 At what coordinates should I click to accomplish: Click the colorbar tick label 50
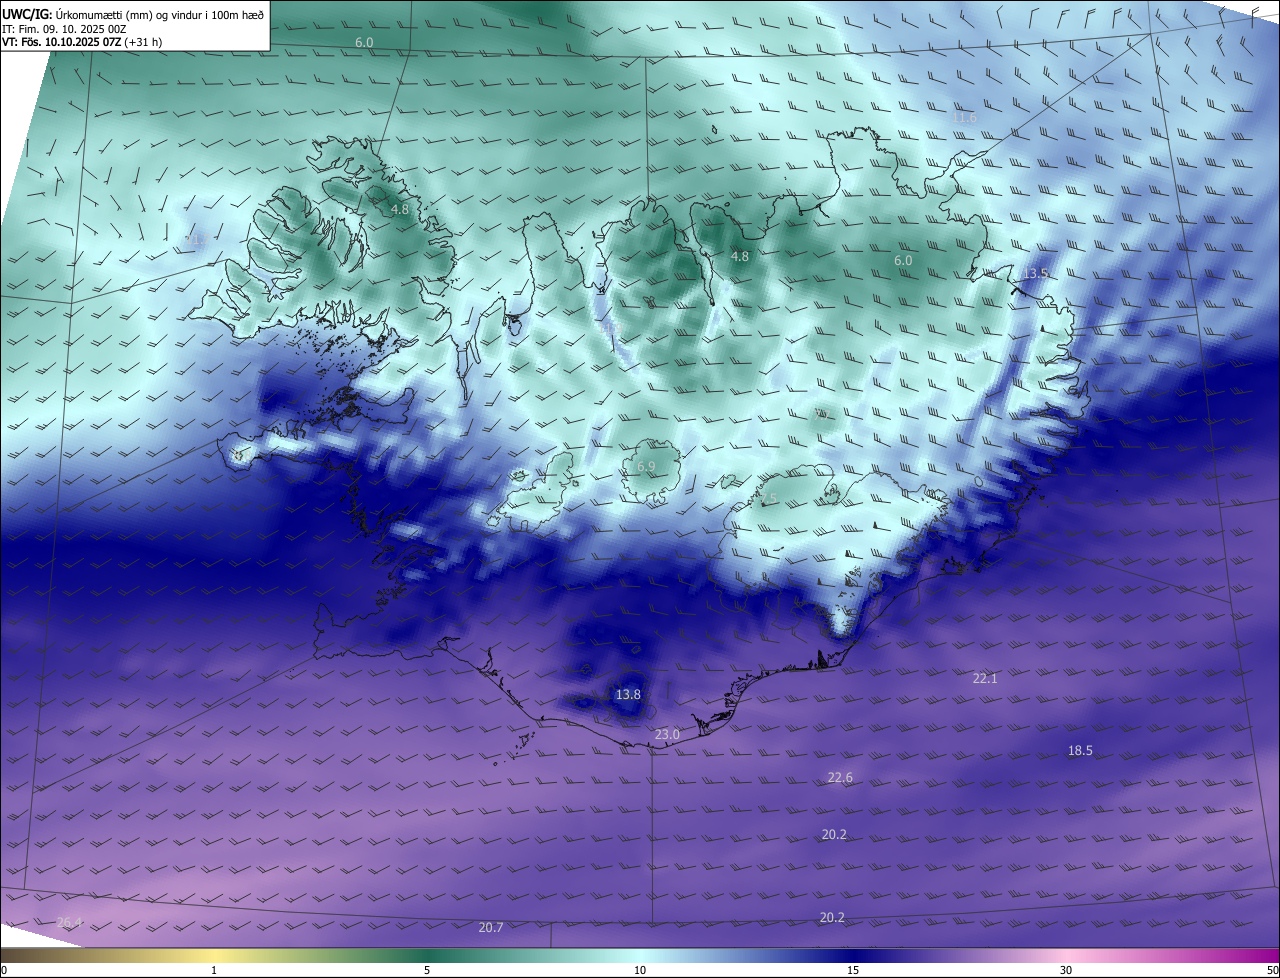pyautogui.click(x=1272, y=970)
